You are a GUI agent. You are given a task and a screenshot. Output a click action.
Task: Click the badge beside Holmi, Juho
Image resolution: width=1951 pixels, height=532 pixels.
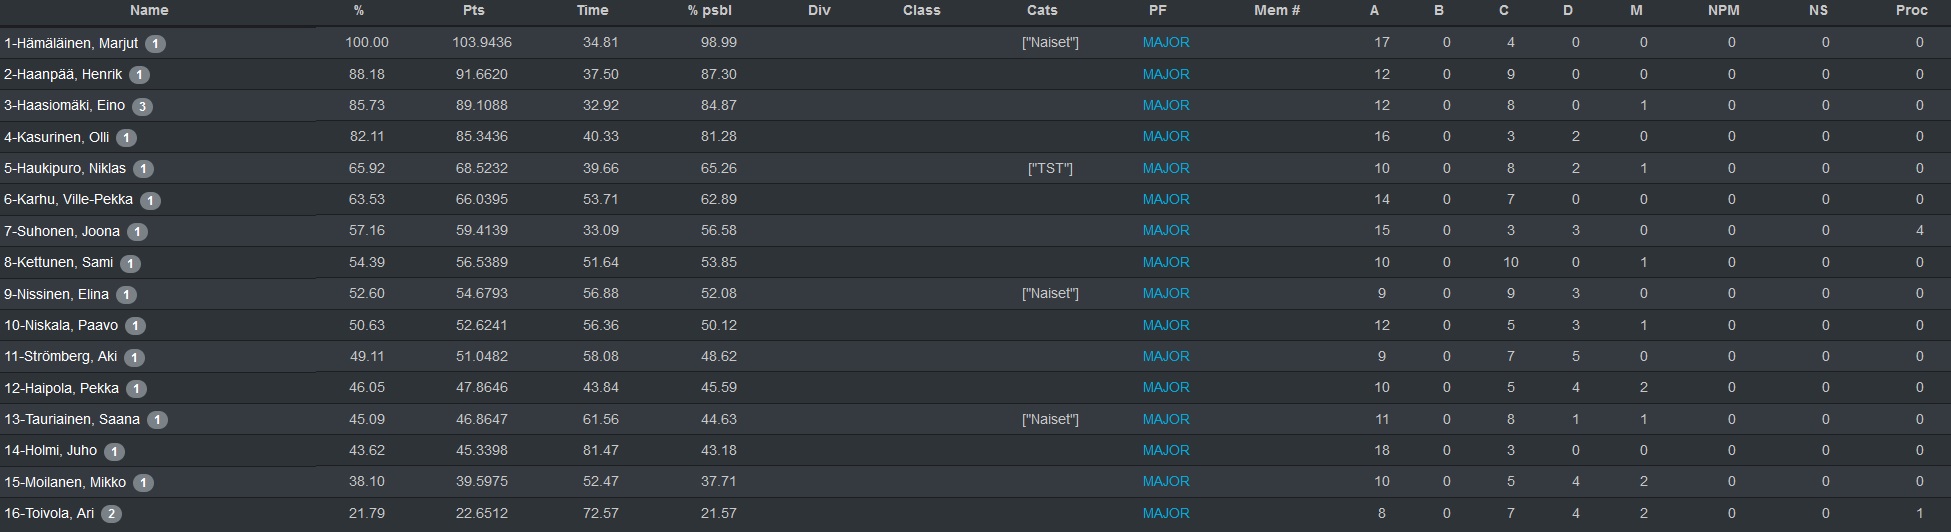pos(114,452)
